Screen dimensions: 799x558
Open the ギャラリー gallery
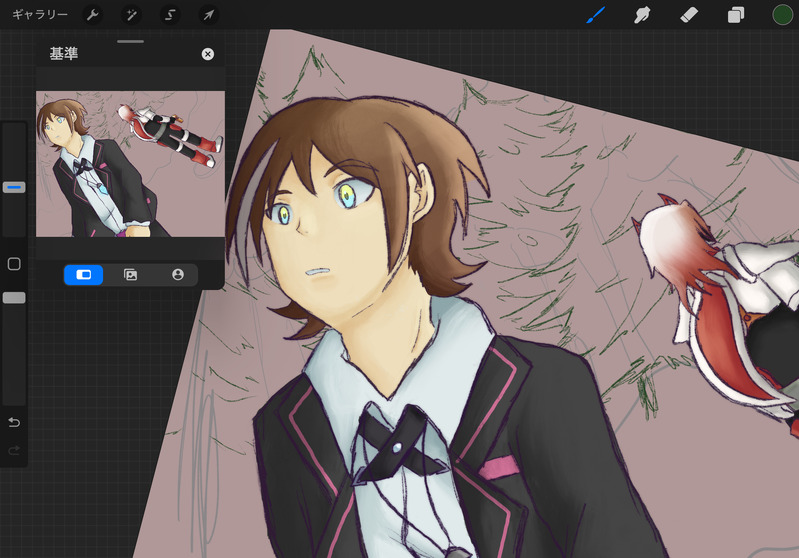coord(40,15)
